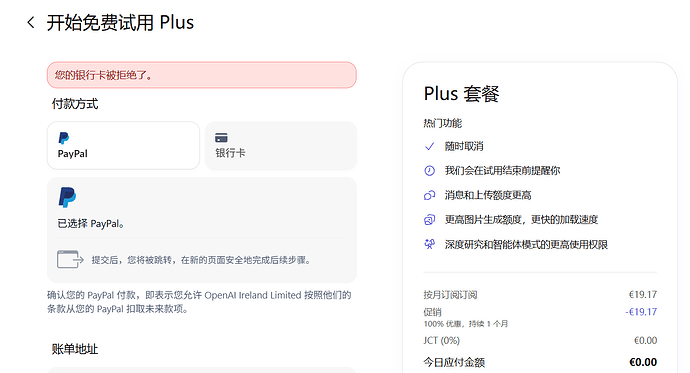Click the 提交后，您将被跳转 notice text
Screen dimensions: 690x373
[202, 260]
